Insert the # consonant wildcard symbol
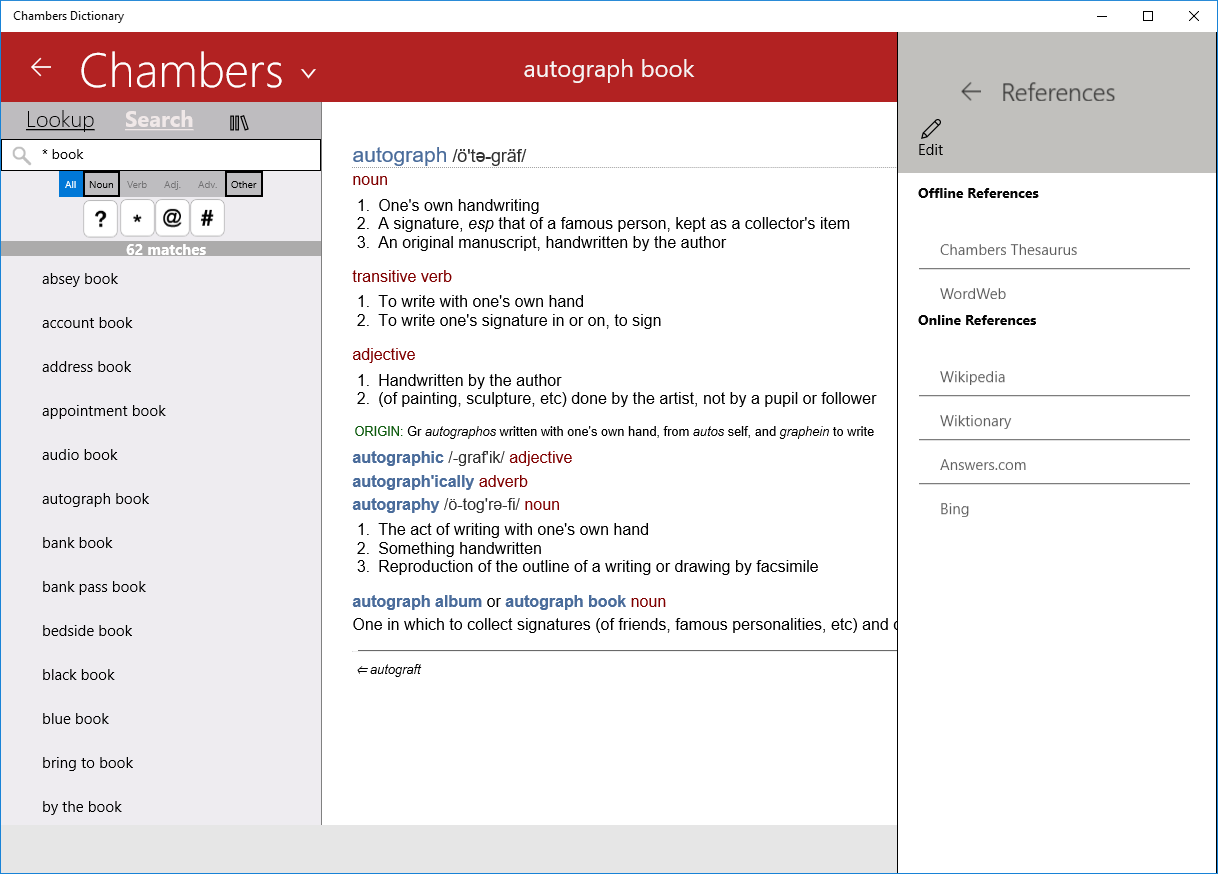This screenshot has width=1218, height=874. coord(207,218)
